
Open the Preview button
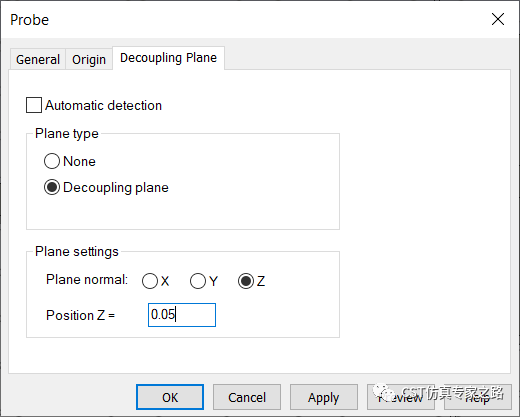coord(401,397)
